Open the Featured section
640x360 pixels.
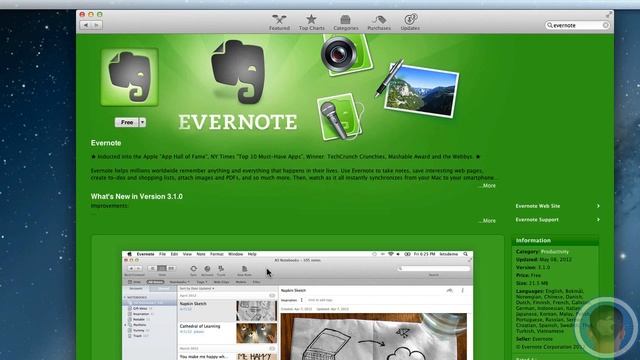pyautogui.click(x=279, y=22)
